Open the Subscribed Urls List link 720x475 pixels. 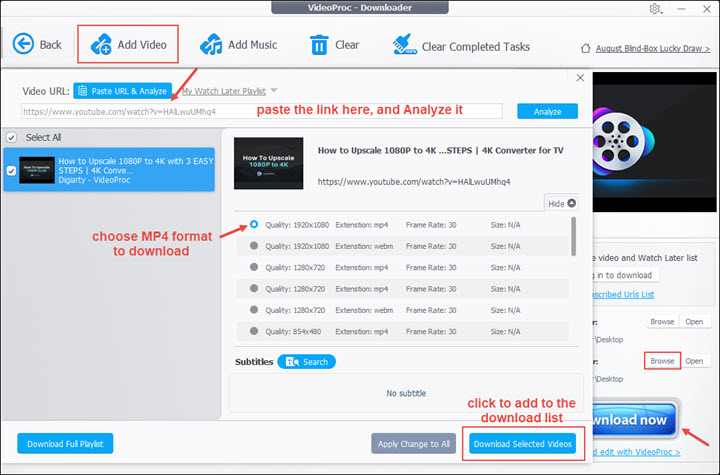click(x=623, y=294)
